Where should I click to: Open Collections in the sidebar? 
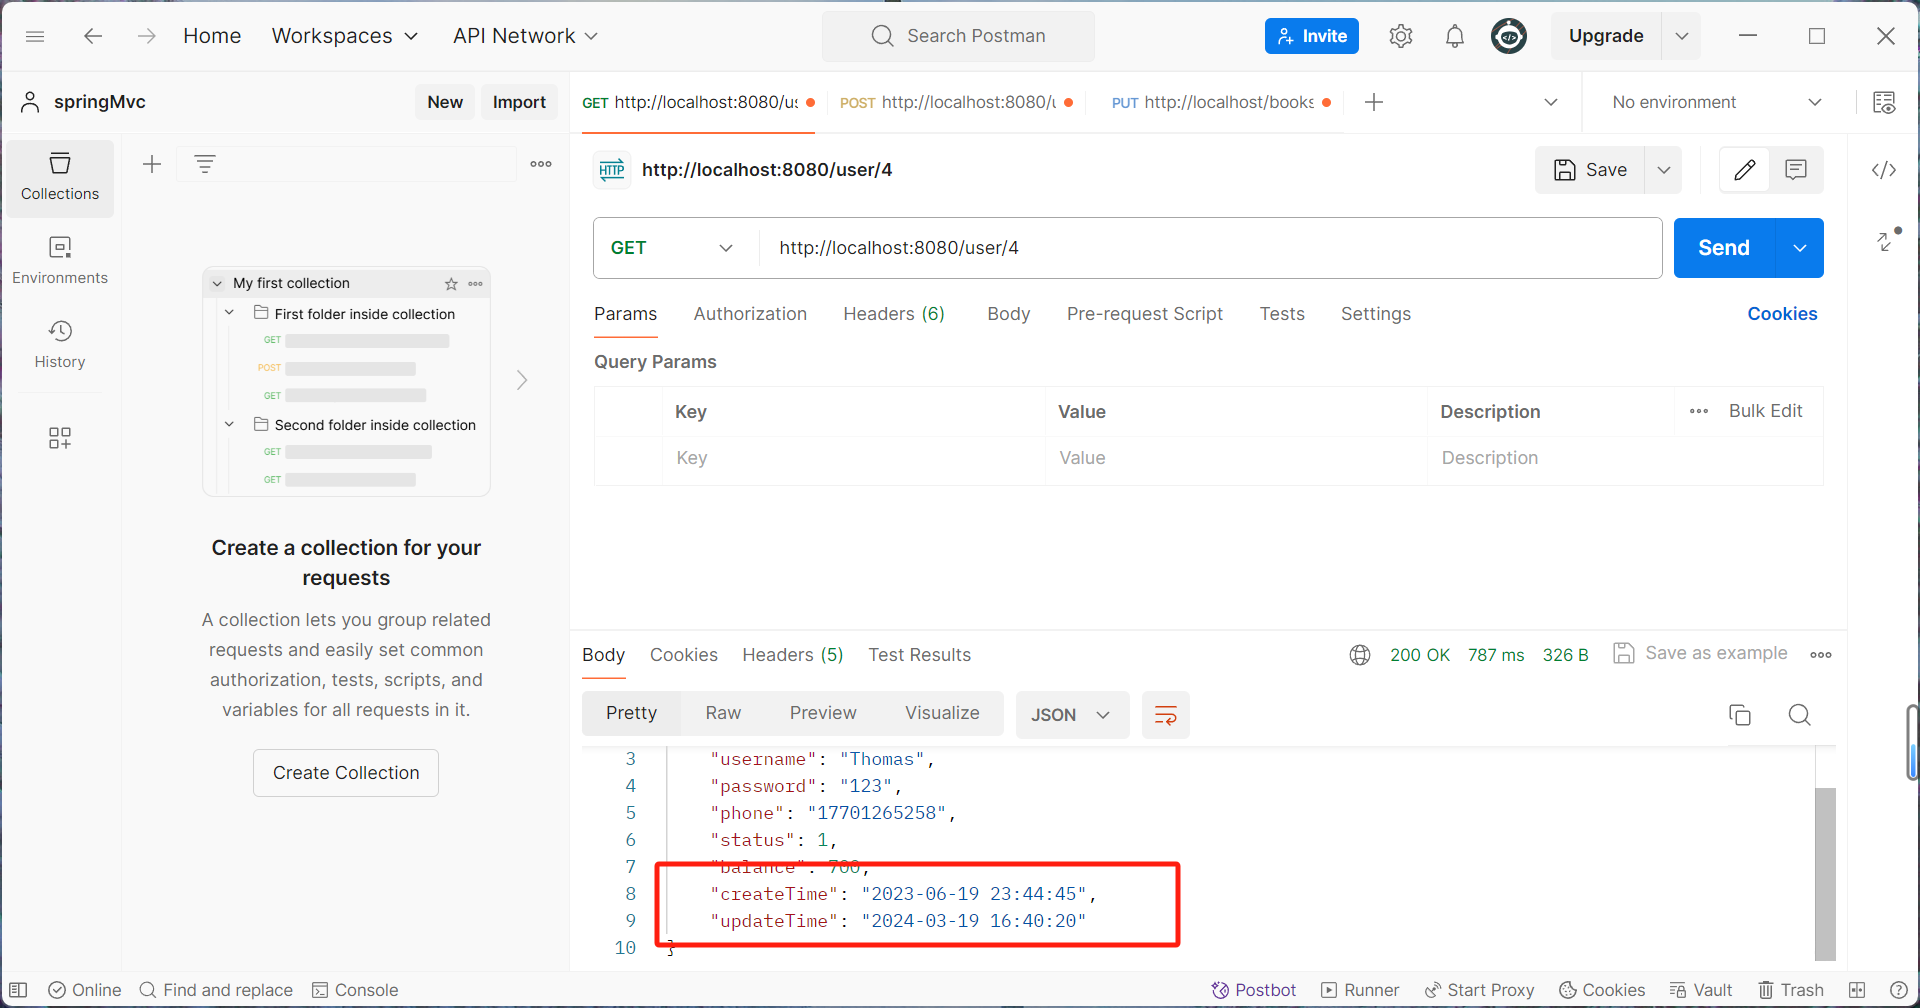tap(60, 178)
